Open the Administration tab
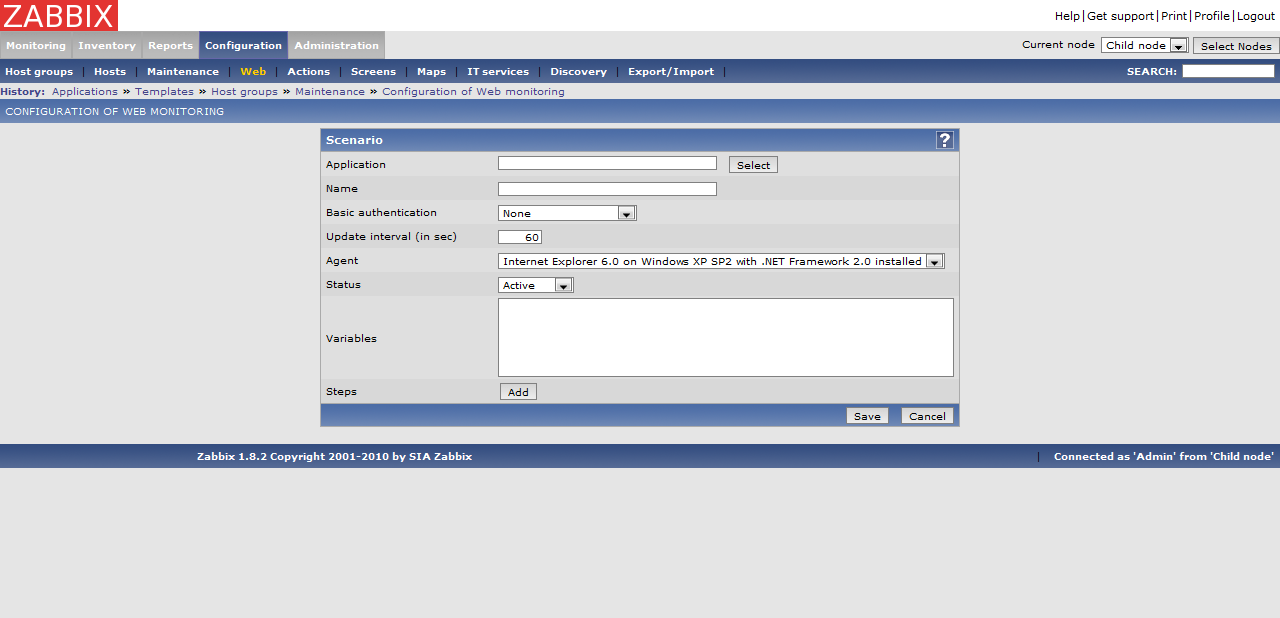The image size is (1280, 618). [336, 46]
